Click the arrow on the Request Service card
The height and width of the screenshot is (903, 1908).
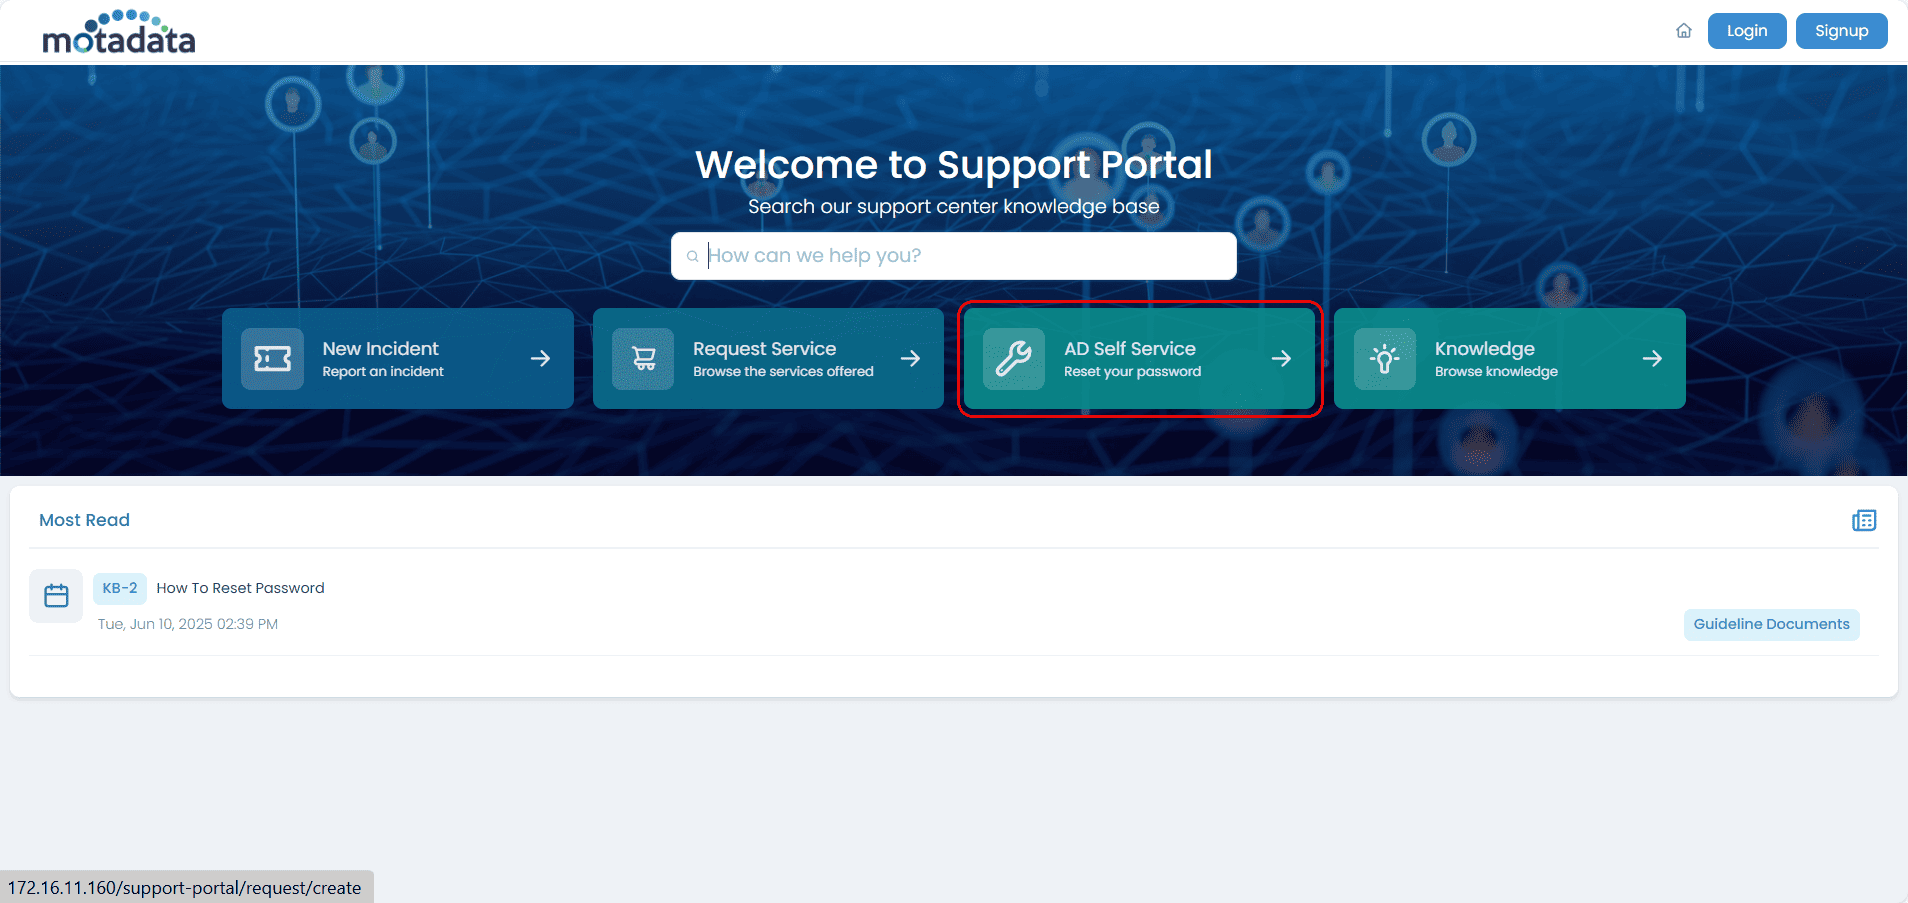tap(912, 358)
